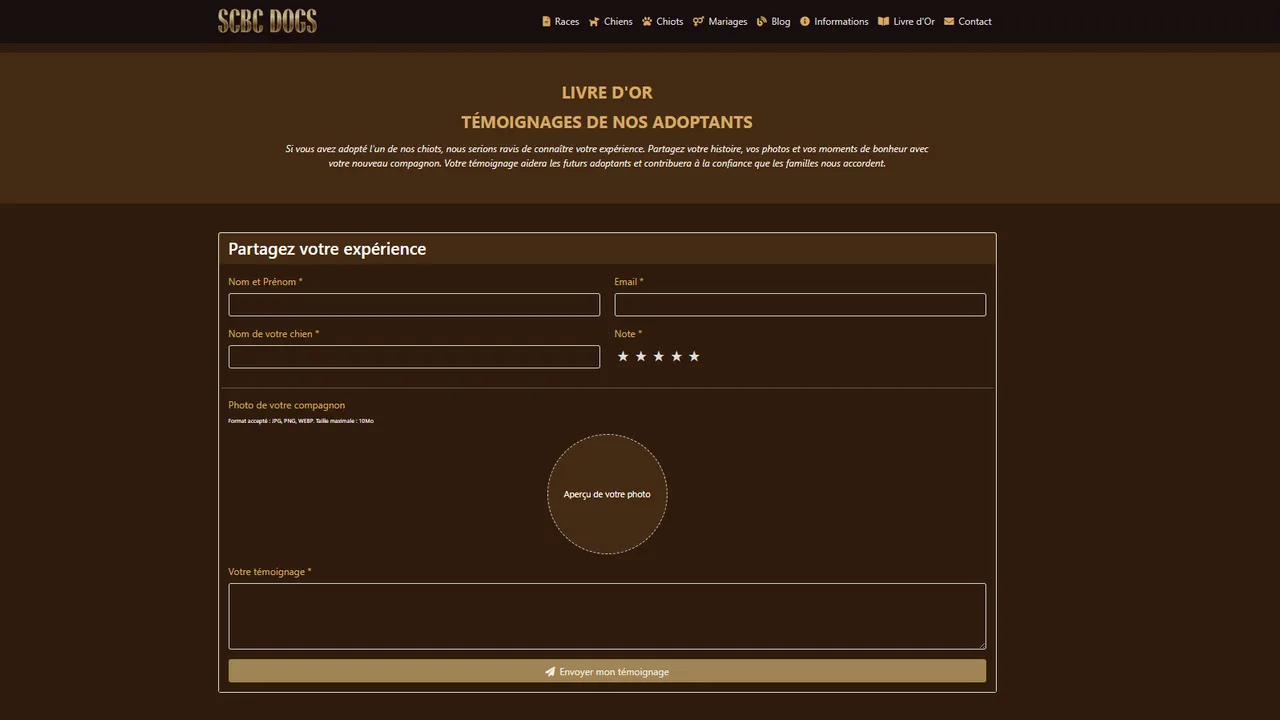Click the info circle icon beside Informations
1280x720 pixels.
(x=805, y=21)
